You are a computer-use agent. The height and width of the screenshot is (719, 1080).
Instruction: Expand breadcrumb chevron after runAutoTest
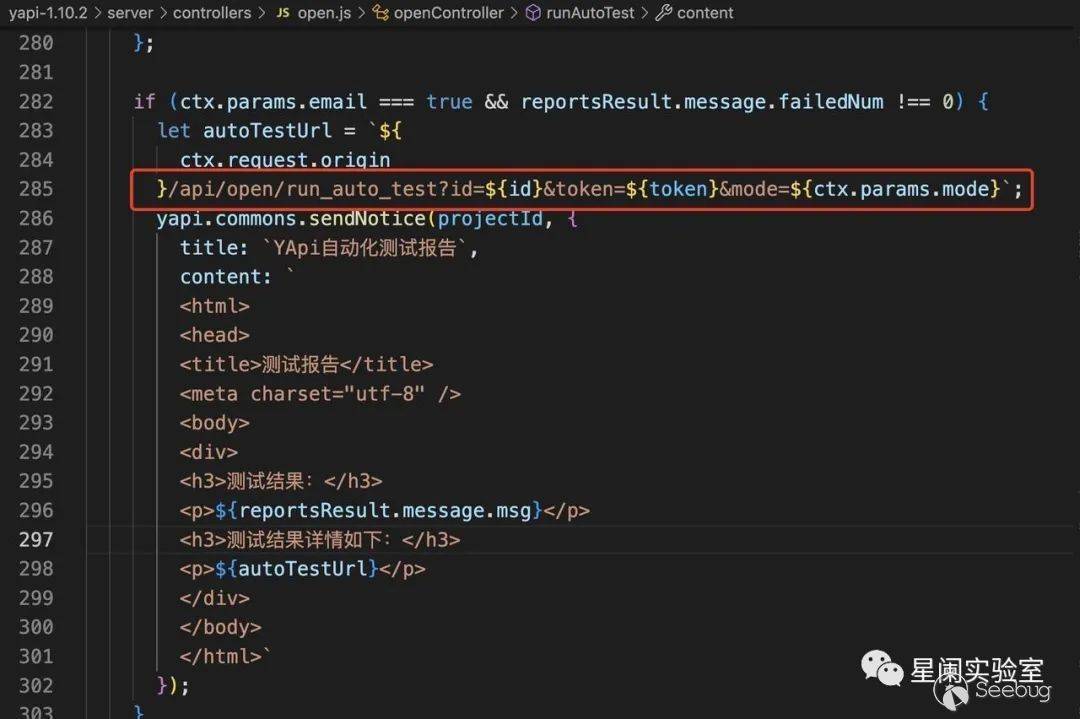tap(645, 12)
